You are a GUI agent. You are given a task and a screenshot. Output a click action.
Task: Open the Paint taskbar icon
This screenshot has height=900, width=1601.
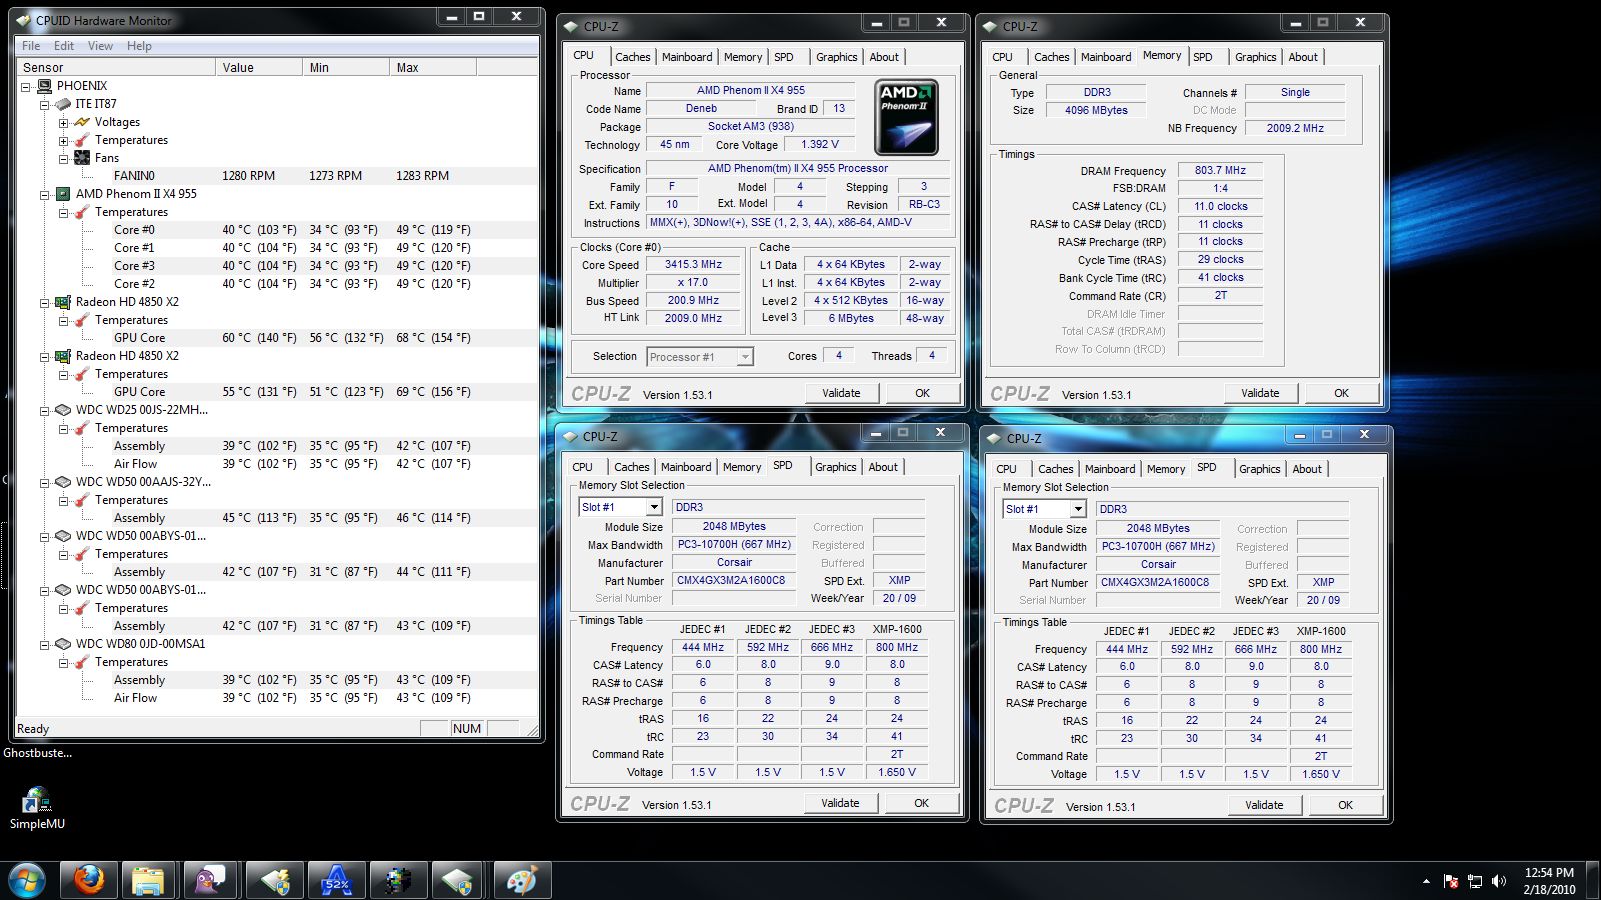521,880
